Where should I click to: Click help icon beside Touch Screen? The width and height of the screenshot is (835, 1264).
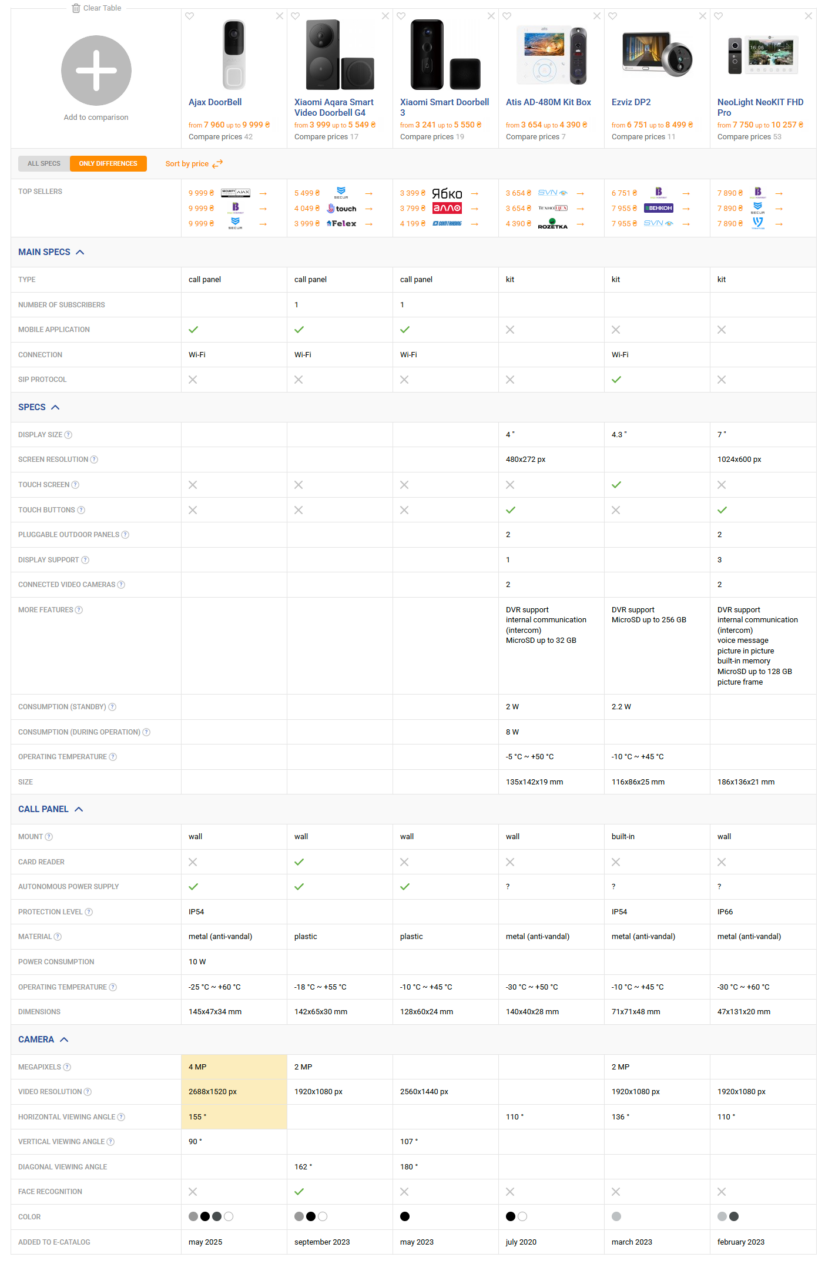pos(76,485)
